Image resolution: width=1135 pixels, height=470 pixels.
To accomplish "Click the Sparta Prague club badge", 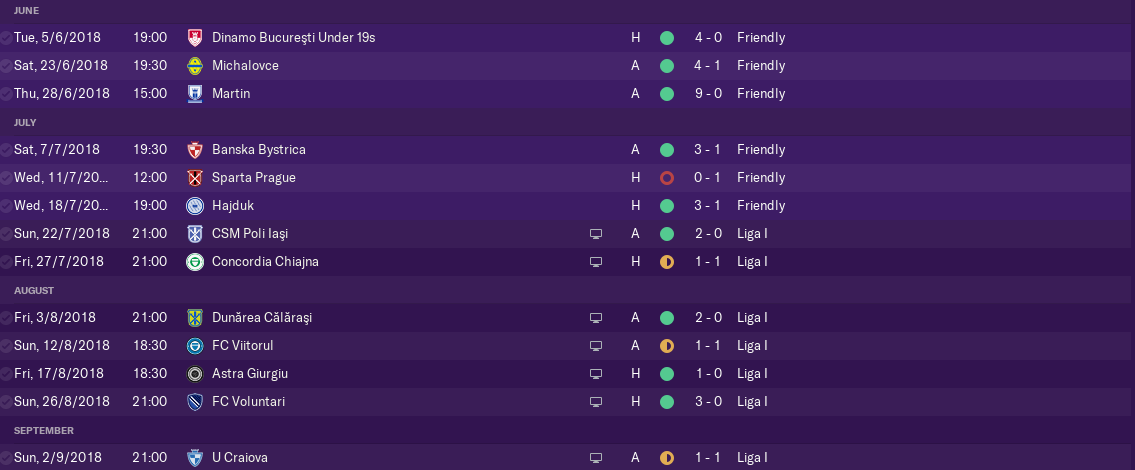I will (195, 177).
